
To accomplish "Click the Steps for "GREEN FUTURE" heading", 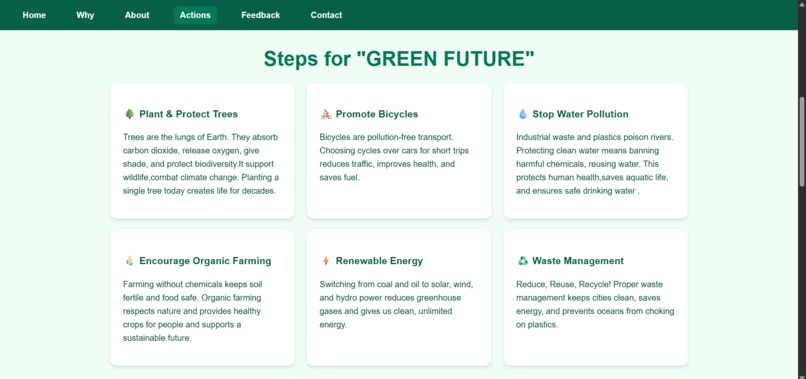I will pyautogui.click(x=399, y=59).
